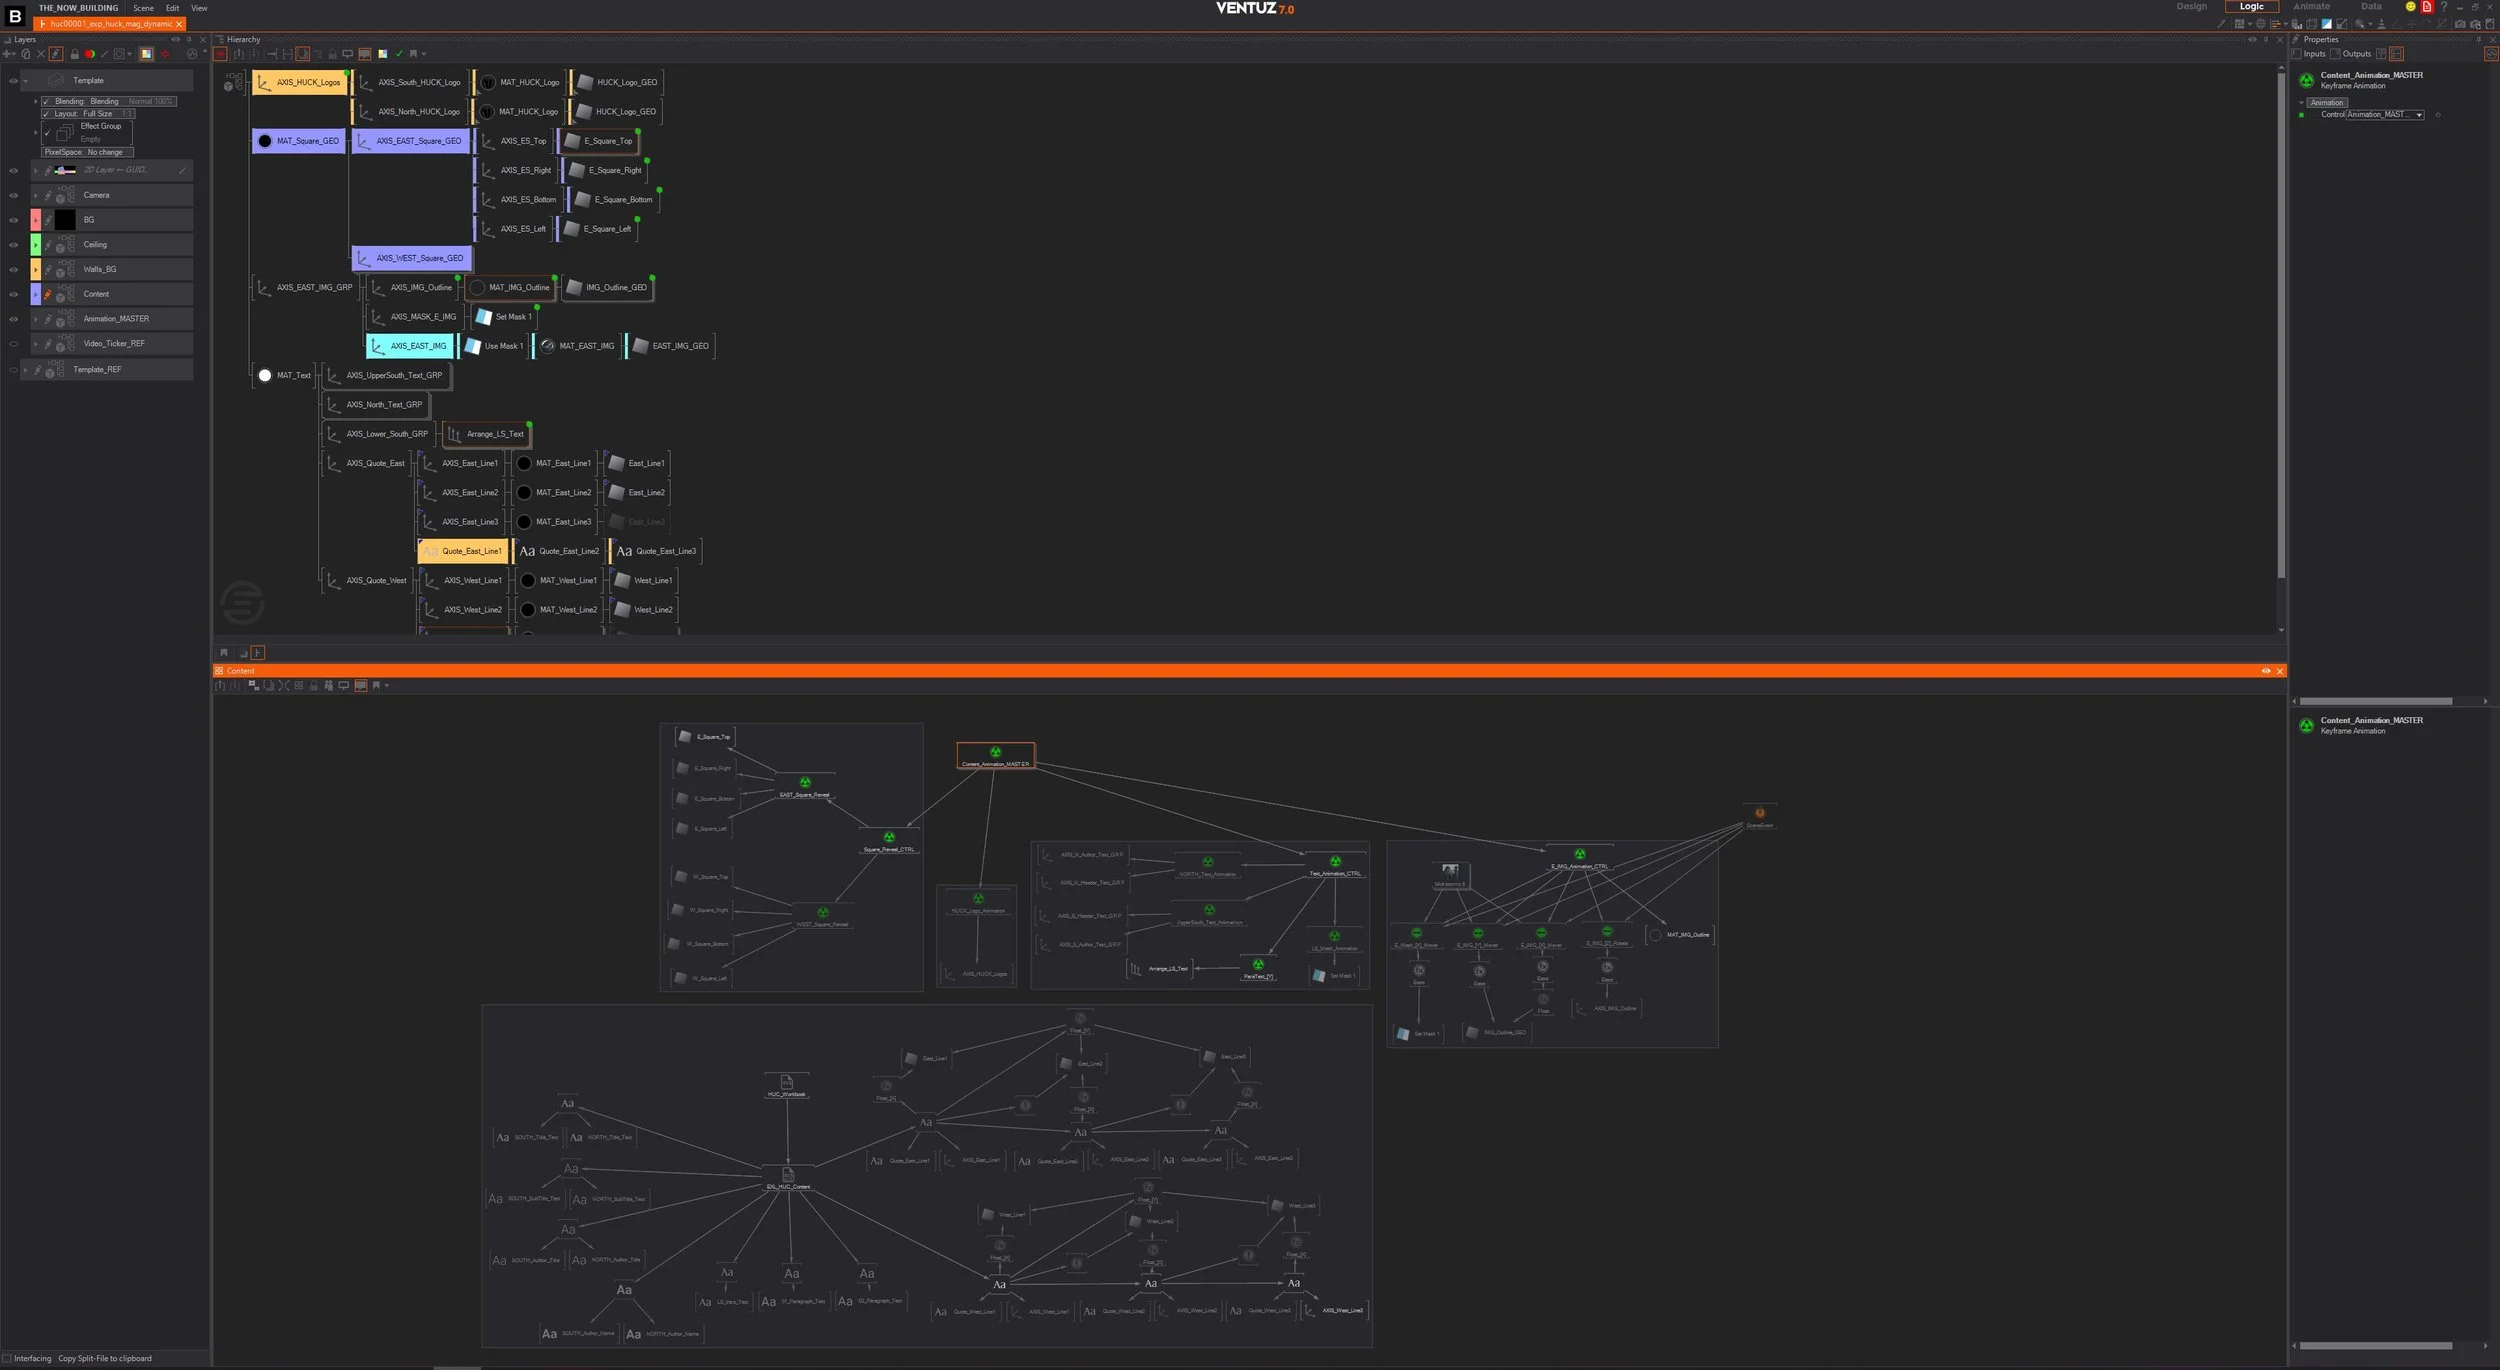Open the Scene menu

(143, 8)
